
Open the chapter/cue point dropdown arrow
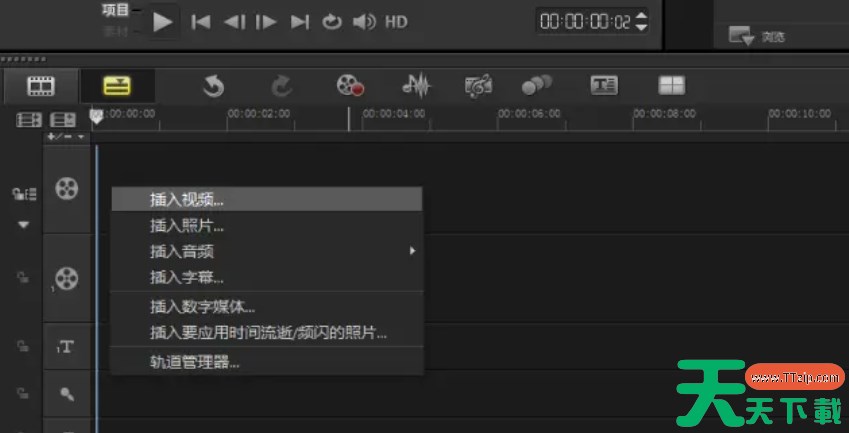(81, 137)
